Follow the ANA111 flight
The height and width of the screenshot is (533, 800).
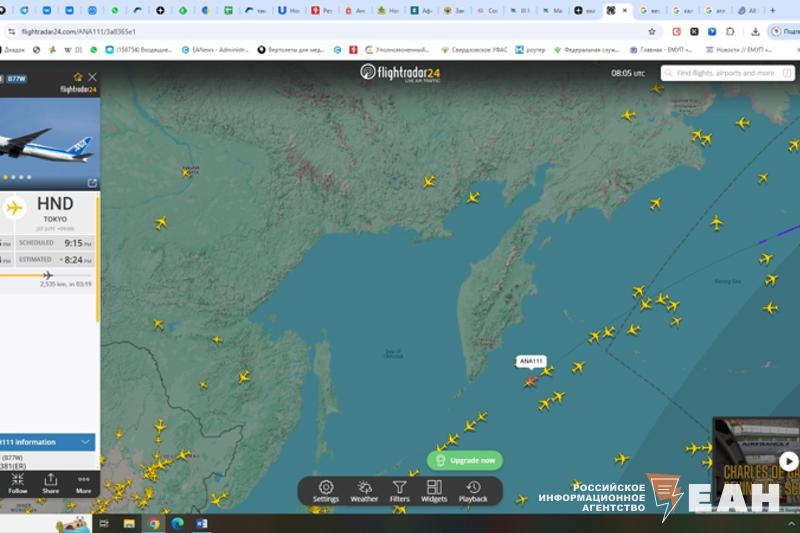click(18, 483)
